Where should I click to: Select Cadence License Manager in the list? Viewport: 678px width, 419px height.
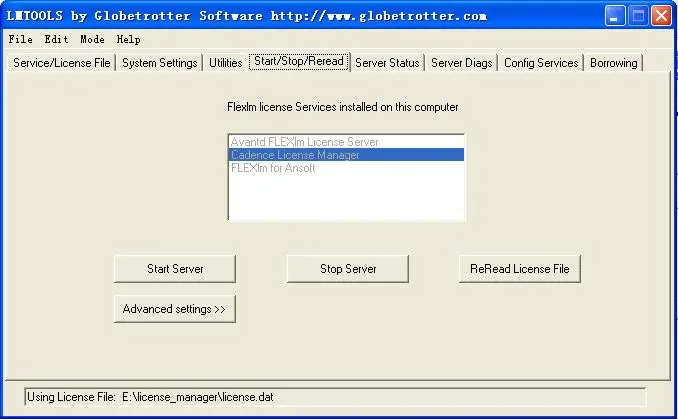346,155
